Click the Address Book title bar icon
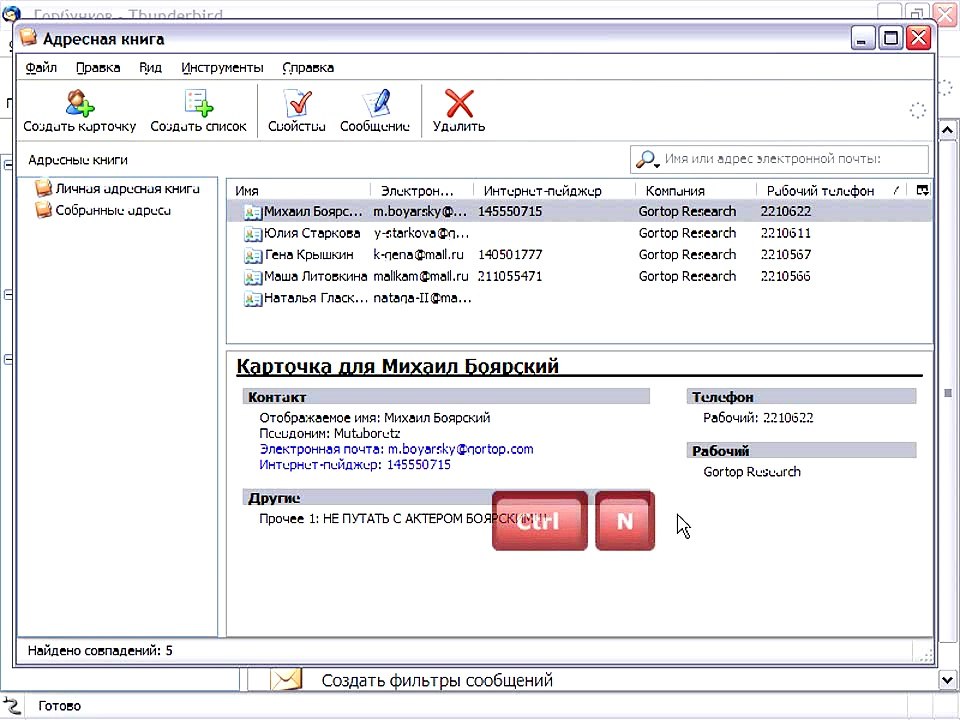The height and width of the screenshot is (720, 960). point(28,38)
